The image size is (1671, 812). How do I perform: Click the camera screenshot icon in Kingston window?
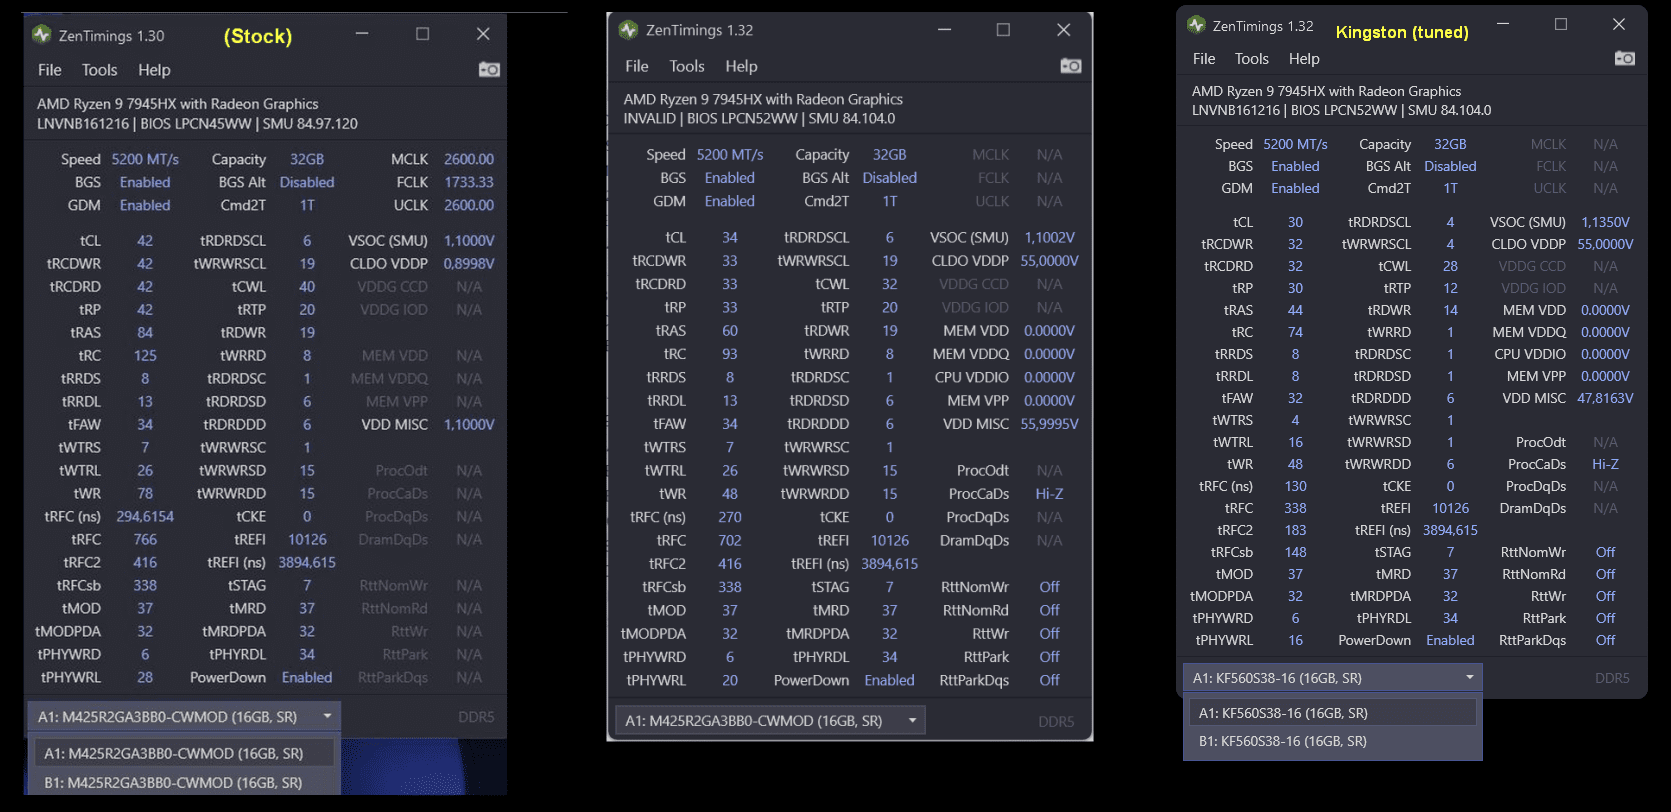1625,58
